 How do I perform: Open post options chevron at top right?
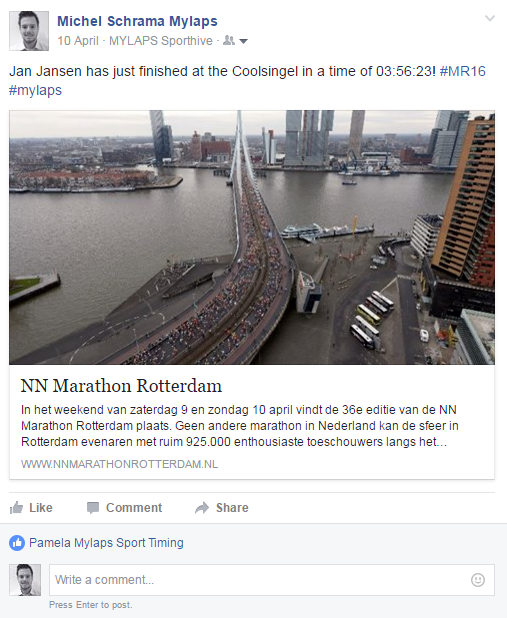pos(490,18)
